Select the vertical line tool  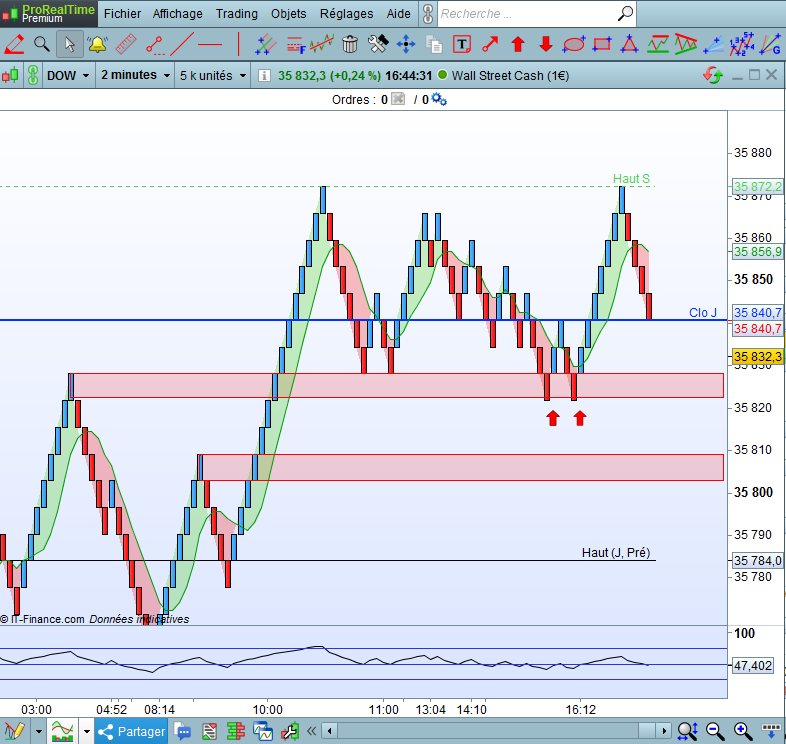[239, 44]
